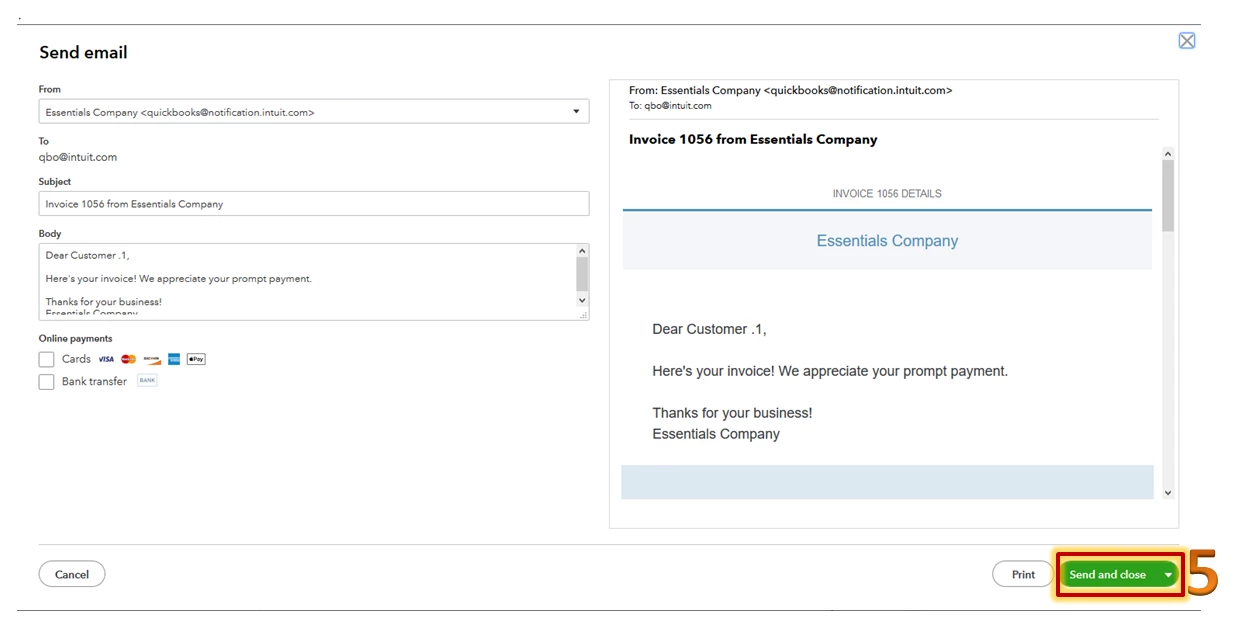The image size is (1248, 634).
Task: Click the Send email dialog title
Action: tap(83, 53)
